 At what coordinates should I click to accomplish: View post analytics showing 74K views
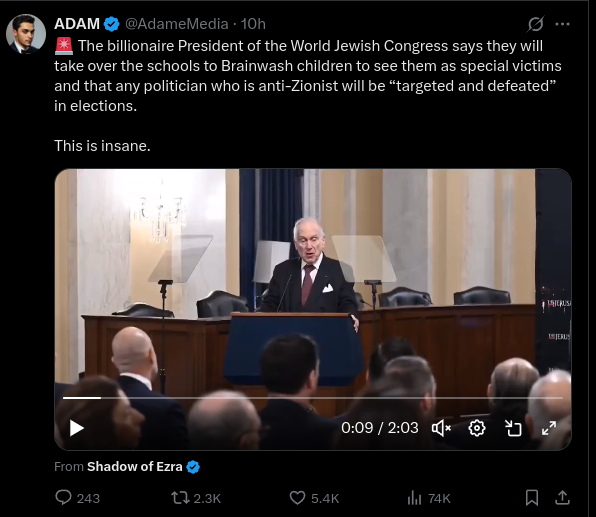[x=429, y=498]
